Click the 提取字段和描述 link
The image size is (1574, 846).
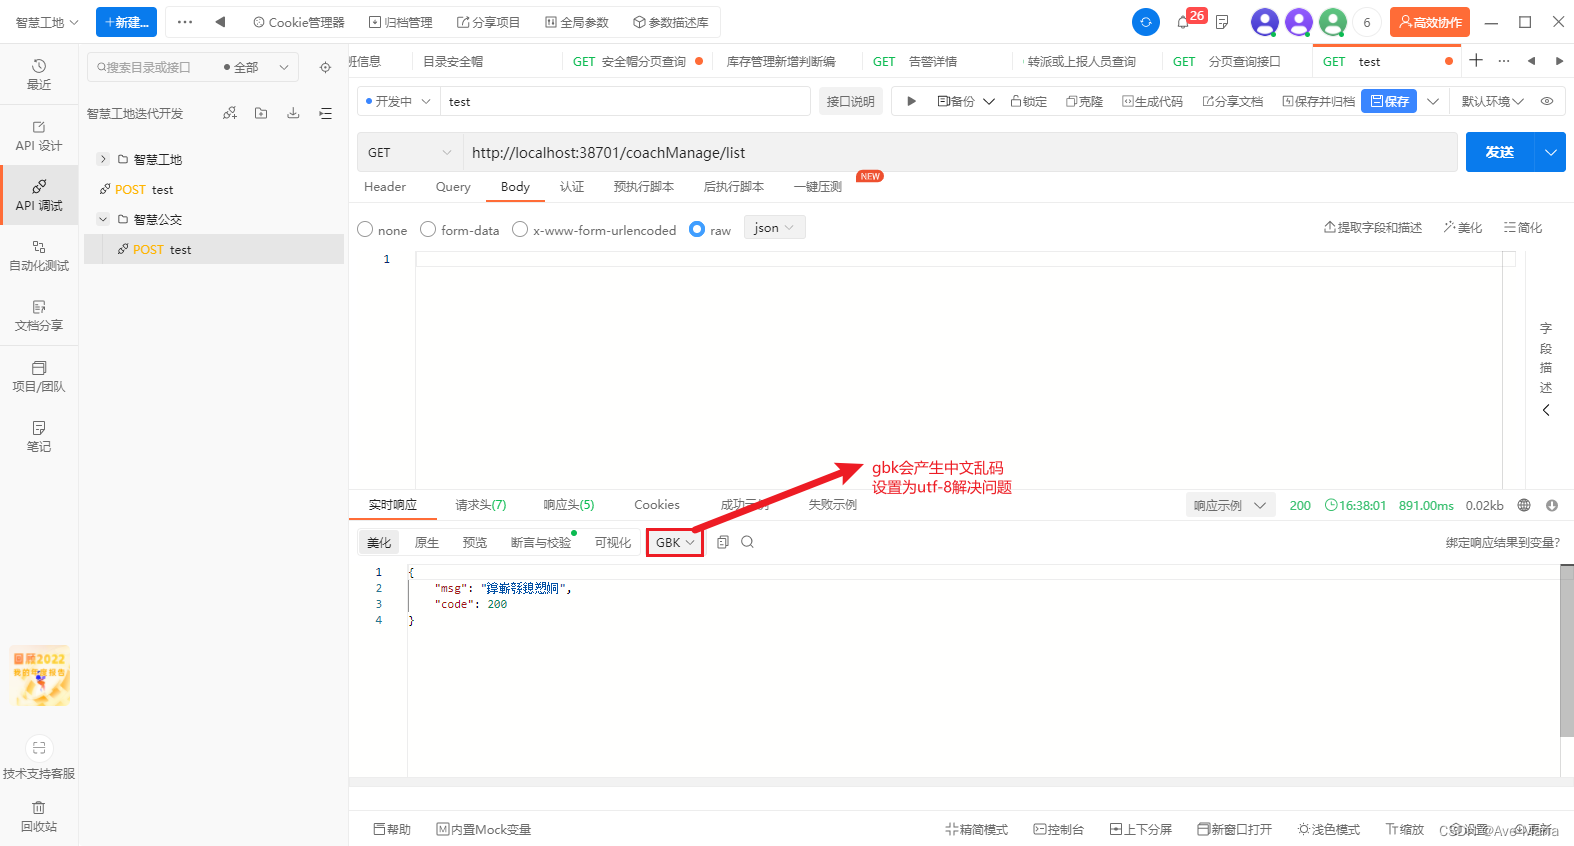1373,228
